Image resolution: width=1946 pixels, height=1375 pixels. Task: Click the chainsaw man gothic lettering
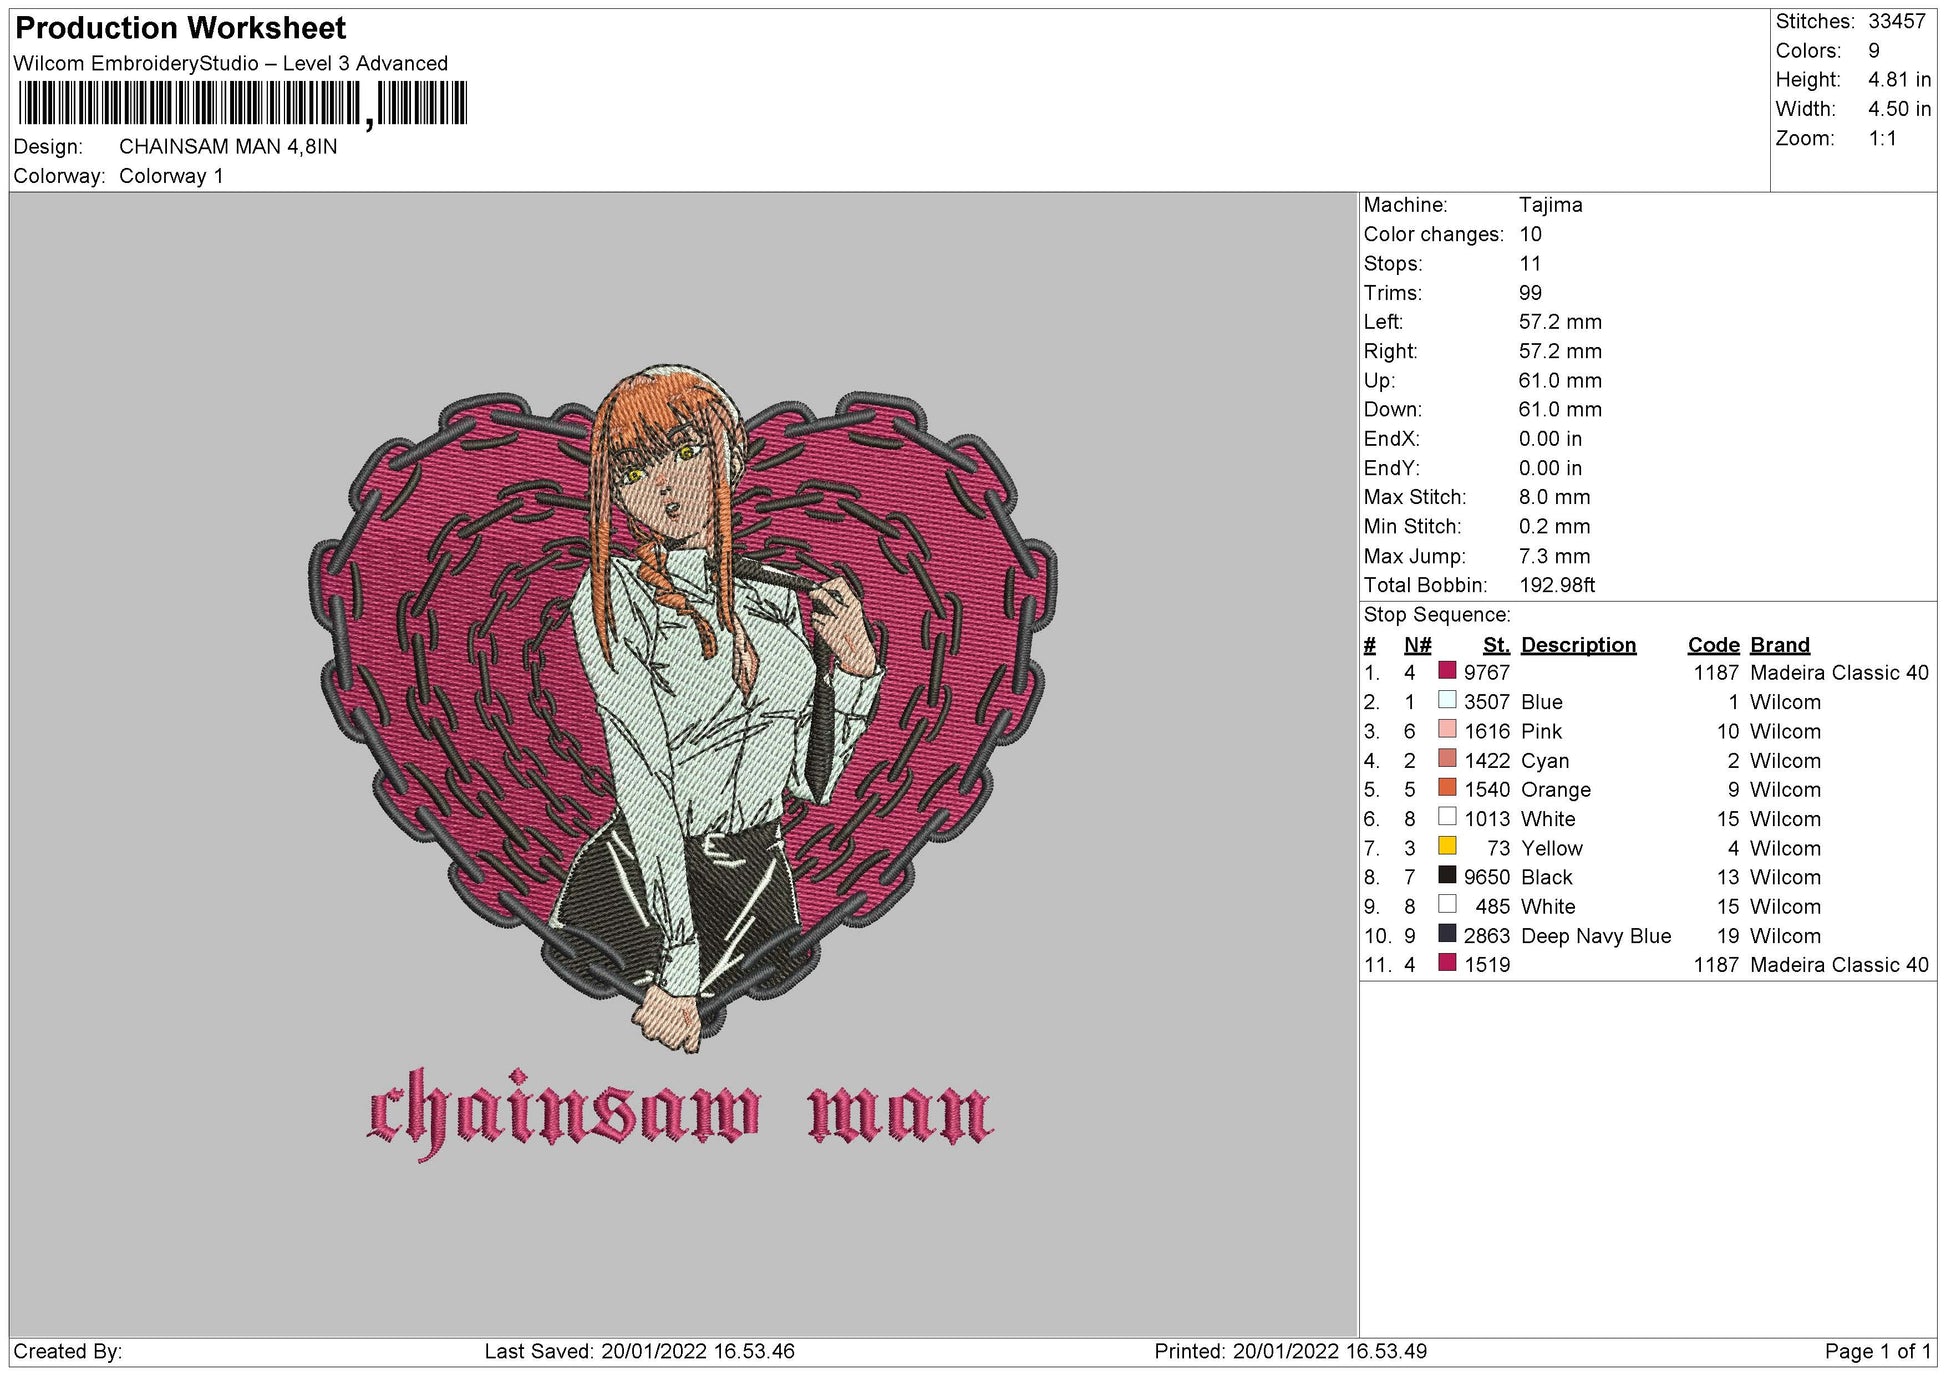pos(681,1114)
